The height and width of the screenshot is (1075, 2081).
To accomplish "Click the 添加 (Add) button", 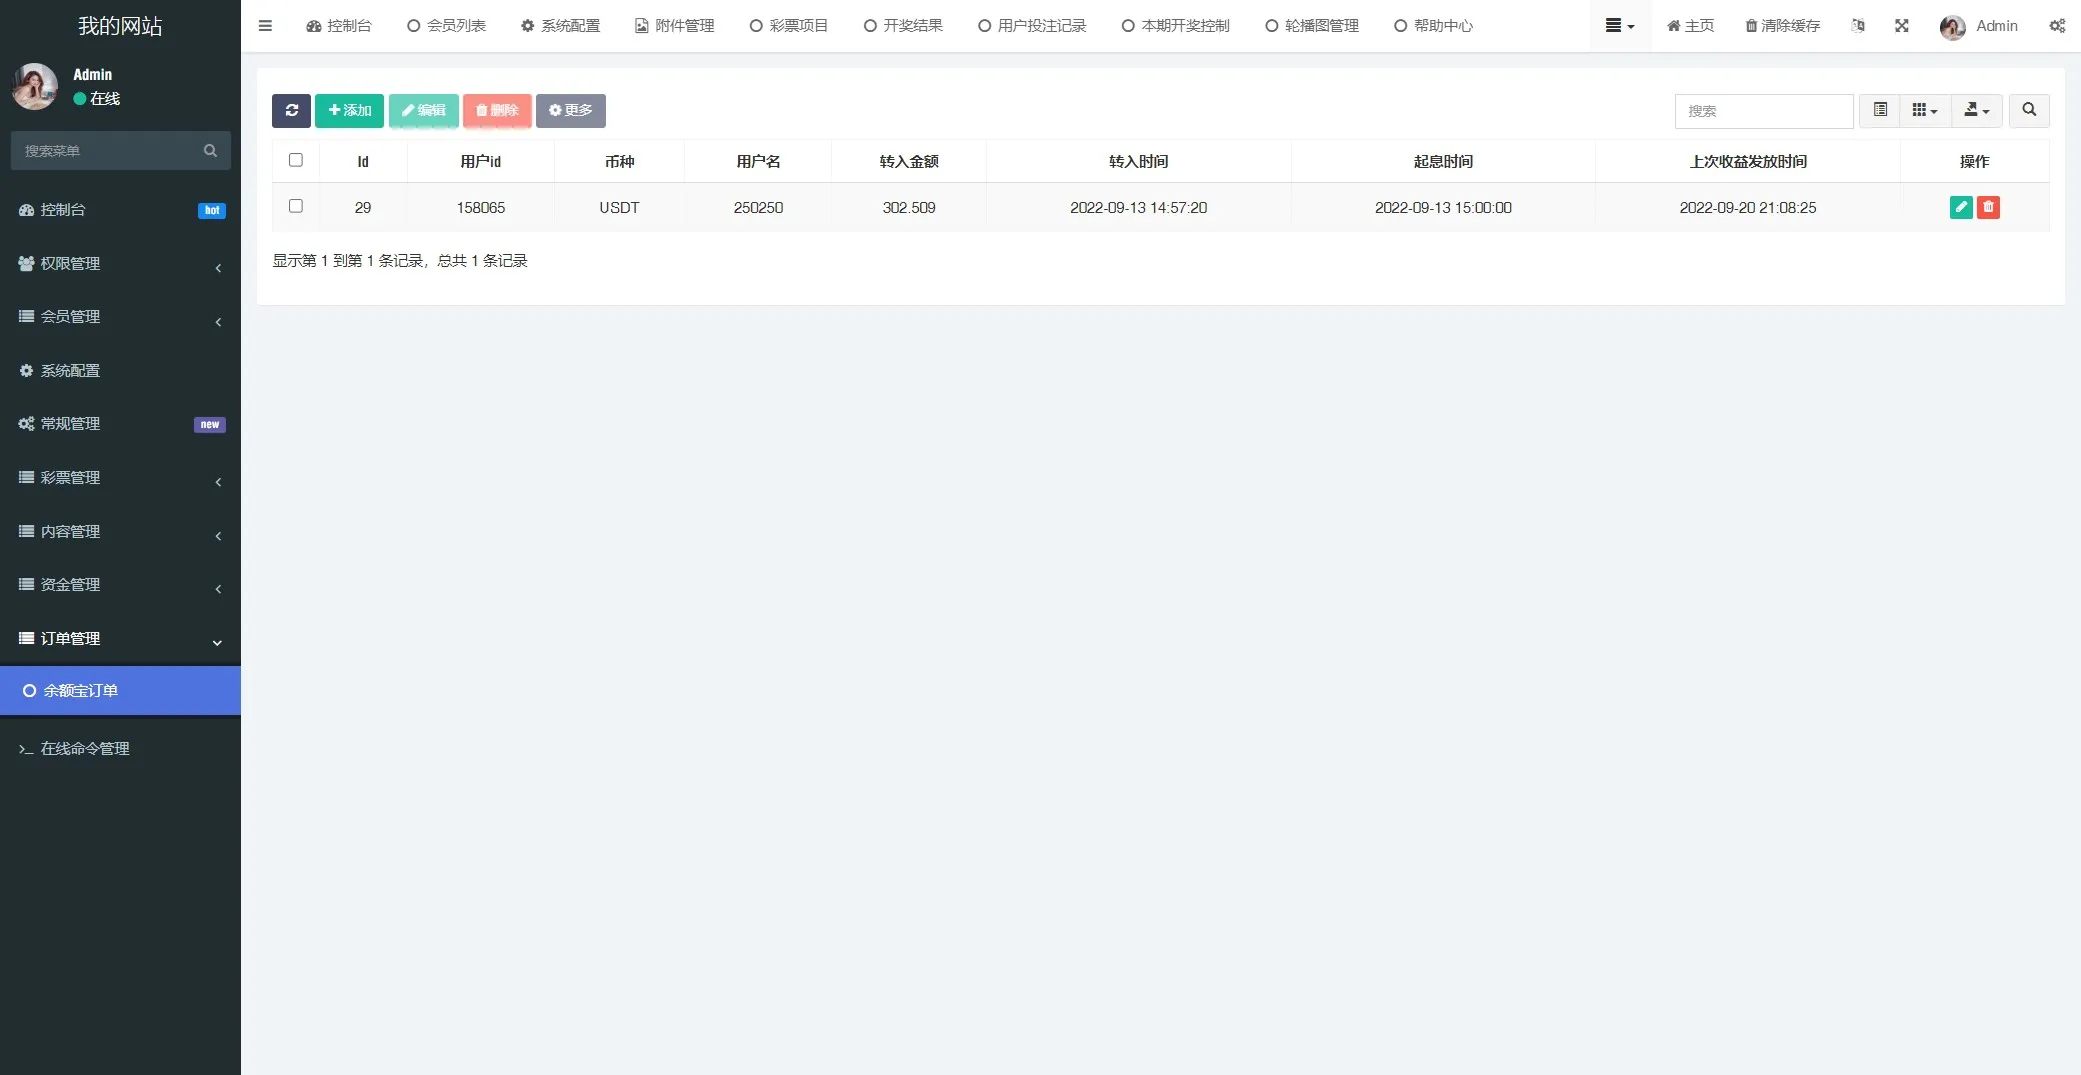I will (x=349, y=111).
